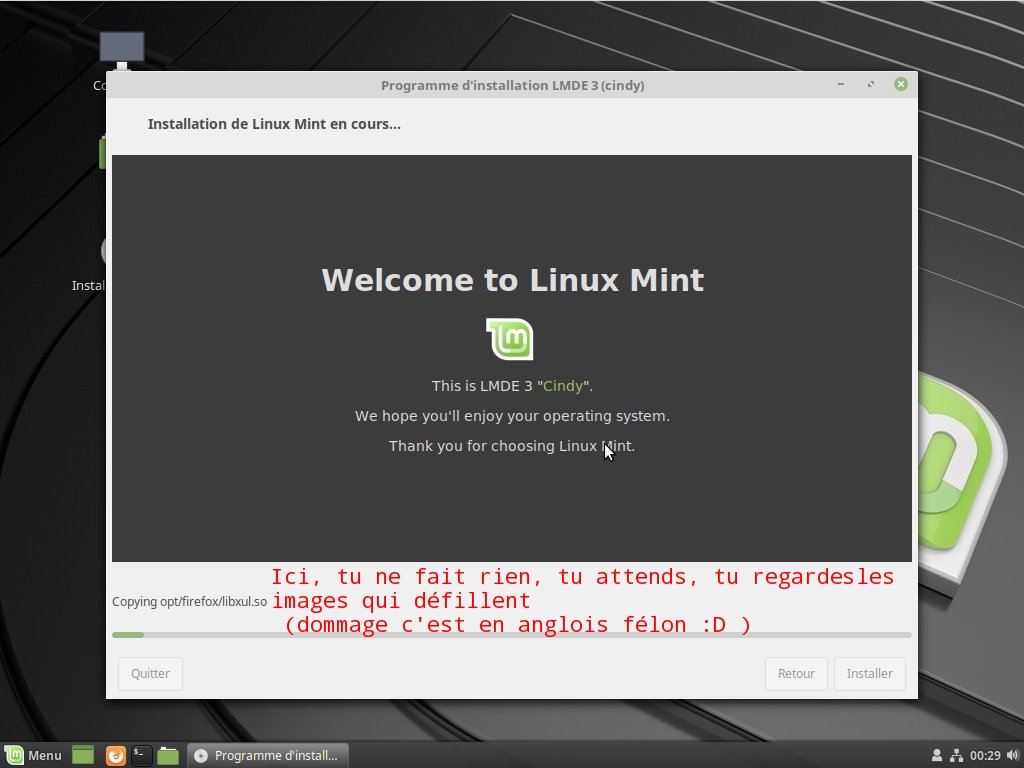
Task: Click the Show Desktop taskbar icon
Action: [x=83, y=755]
